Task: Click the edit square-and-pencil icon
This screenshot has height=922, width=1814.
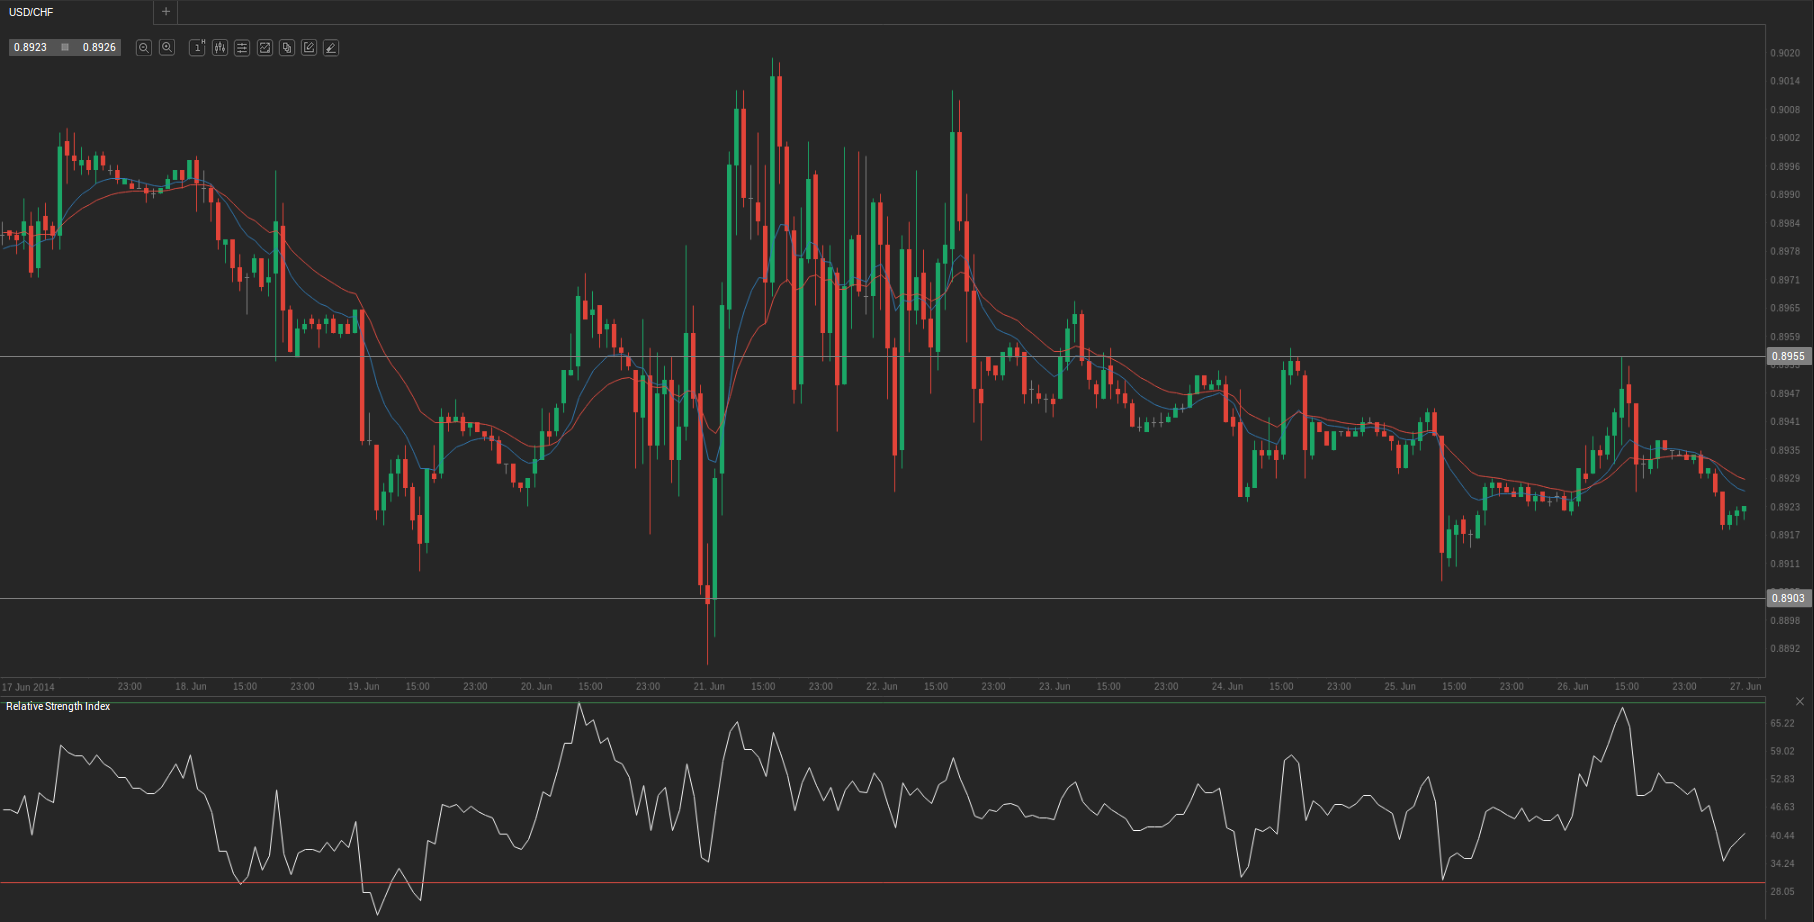Action: [309, 48]
